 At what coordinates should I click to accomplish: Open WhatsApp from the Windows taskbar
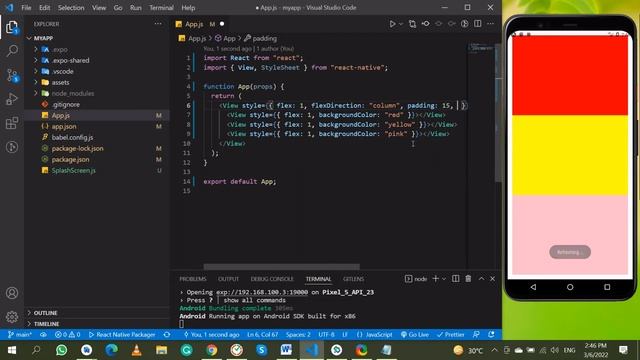tap(62, 350)
